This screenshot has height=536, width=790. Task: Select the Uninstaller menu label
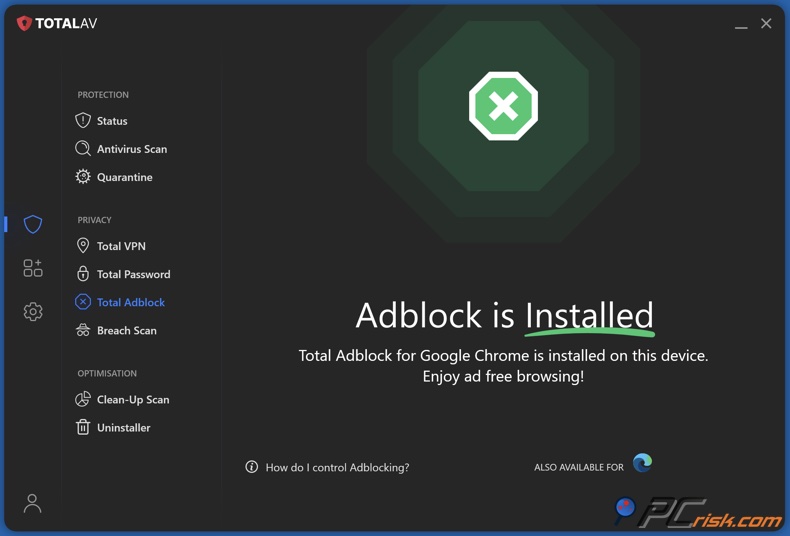tap(123, 428)
